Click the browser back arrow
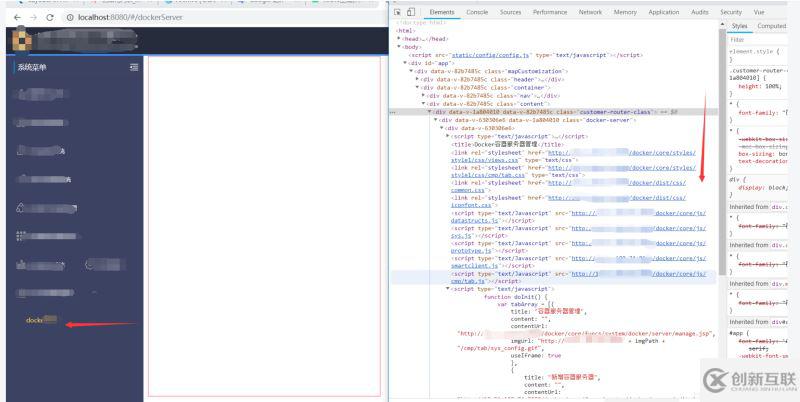The width and height of the screenshot is (800, 402). [x=17, y=17]
